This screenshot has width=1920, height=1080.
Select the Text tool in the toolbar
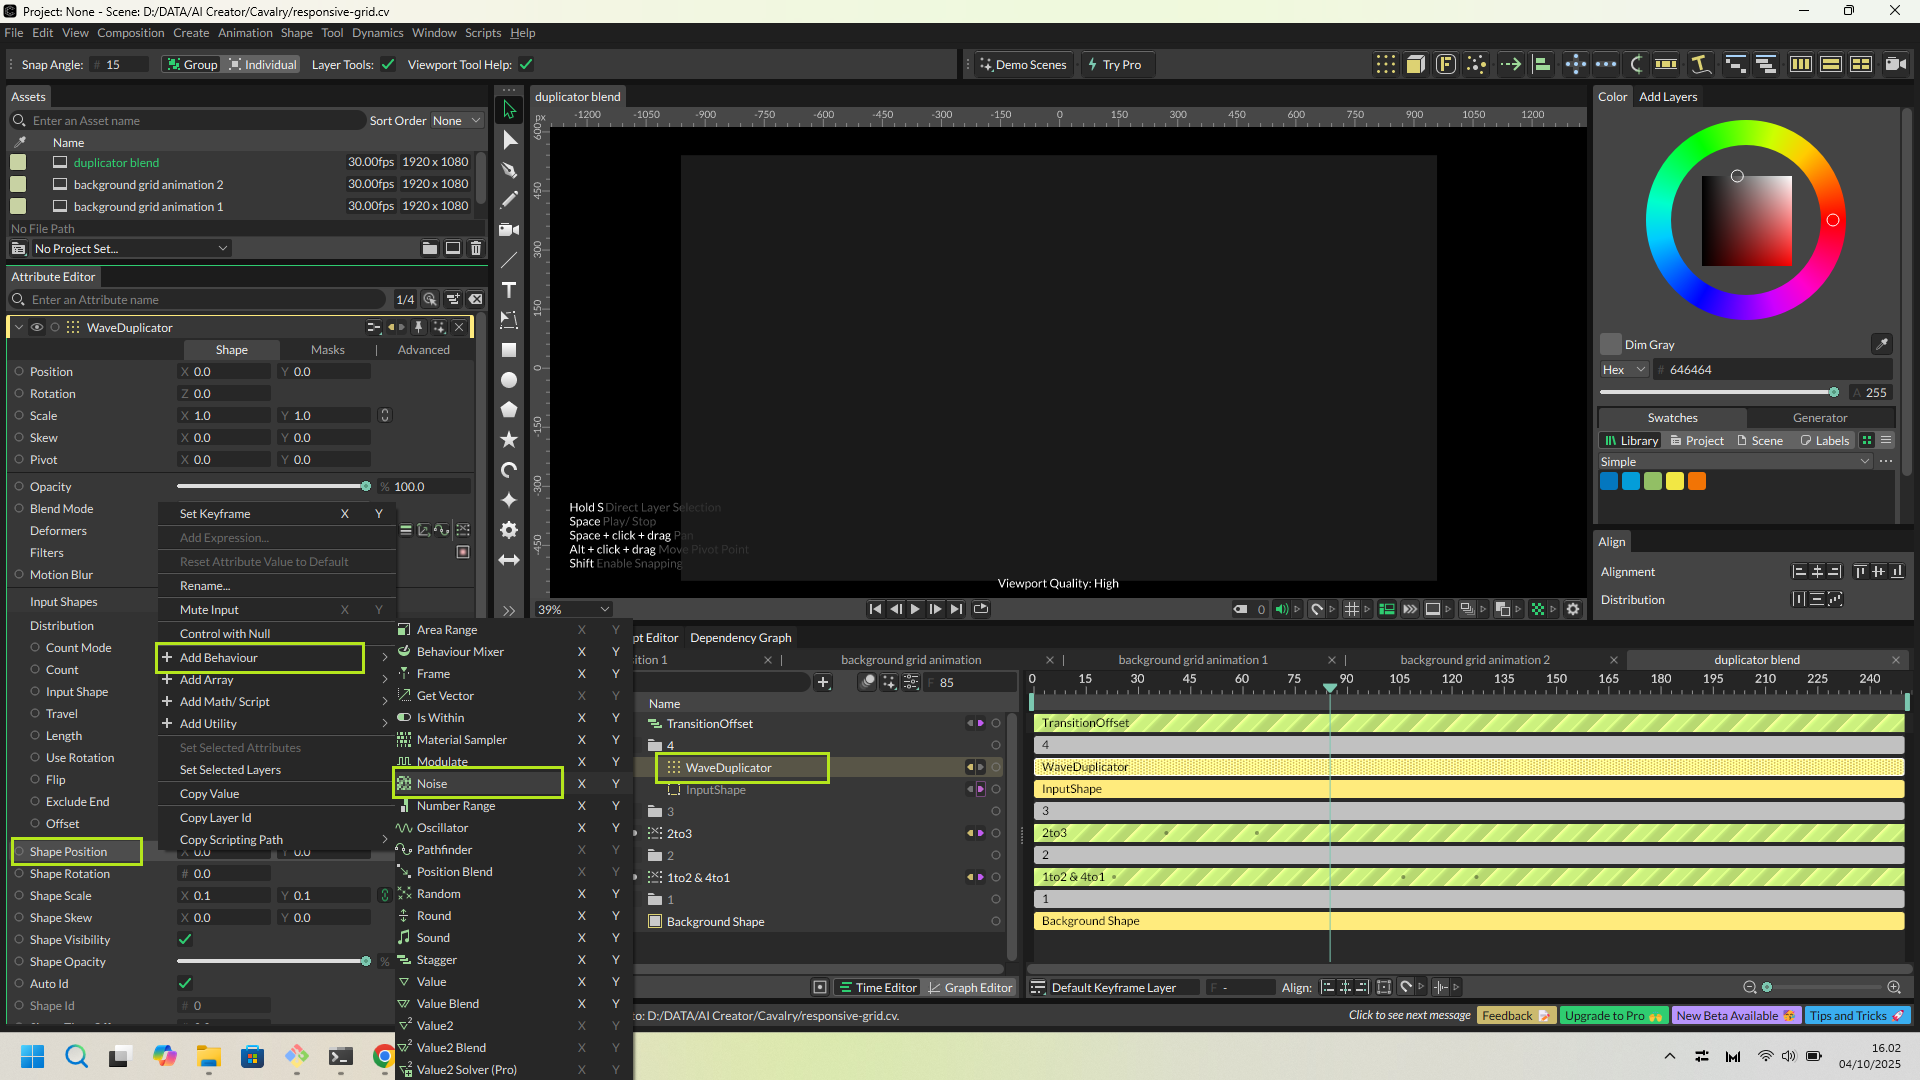click(509, 290)
